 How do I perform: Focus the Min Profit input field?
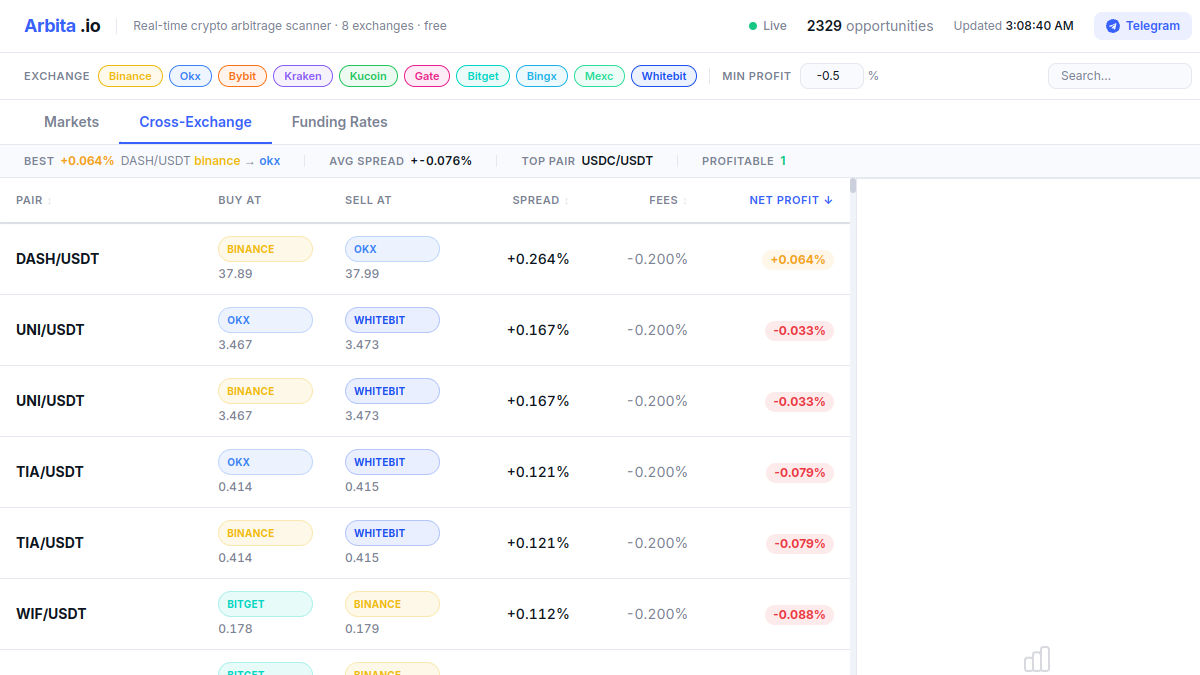click(832, 76)
